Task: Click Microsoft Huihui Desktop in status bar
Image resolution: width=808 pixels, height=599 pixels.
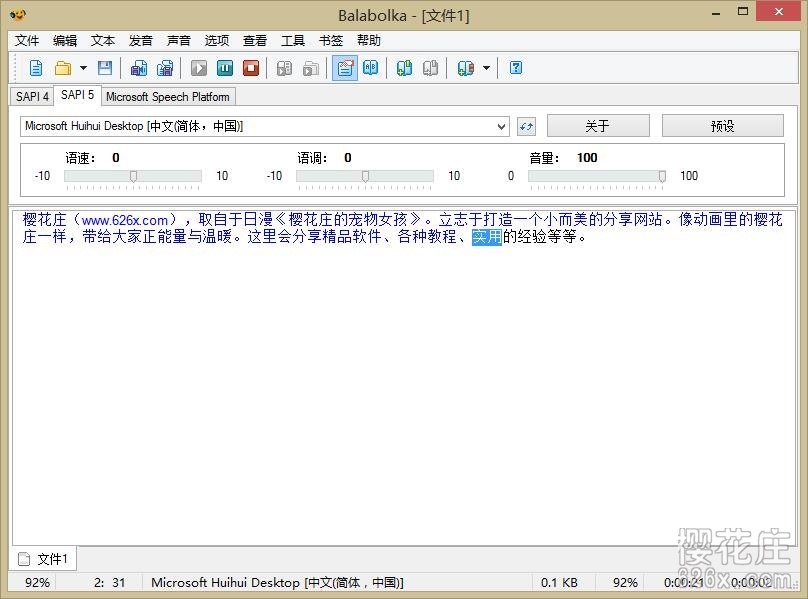Action: 277,583
